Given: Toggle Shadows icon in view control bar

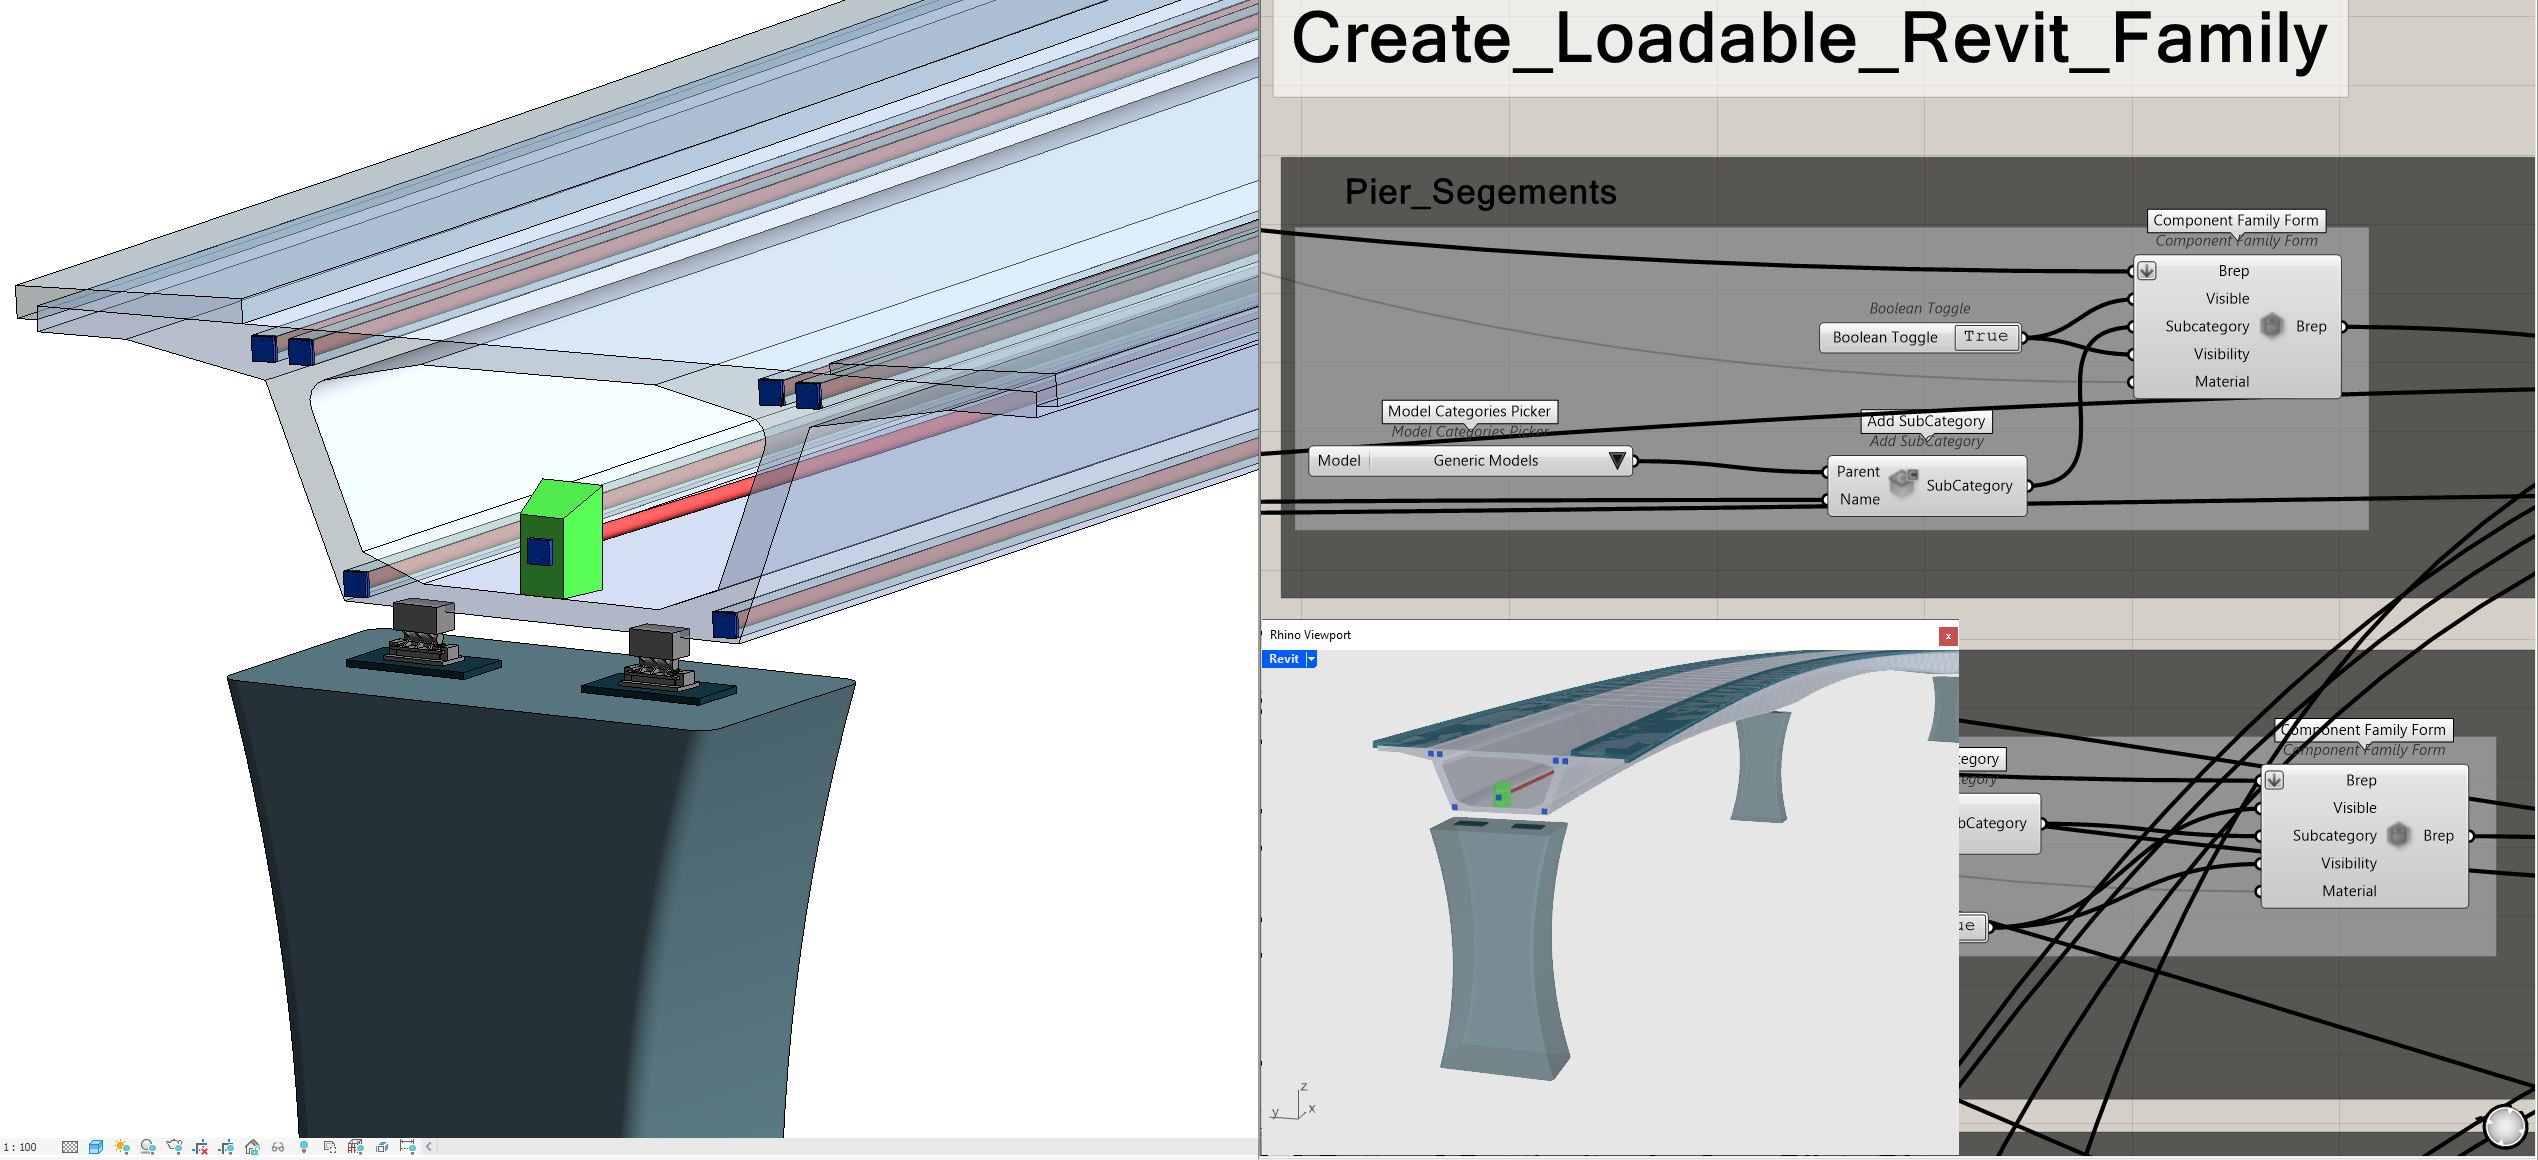Looking at the screenshot, I should pos(148,1147).
